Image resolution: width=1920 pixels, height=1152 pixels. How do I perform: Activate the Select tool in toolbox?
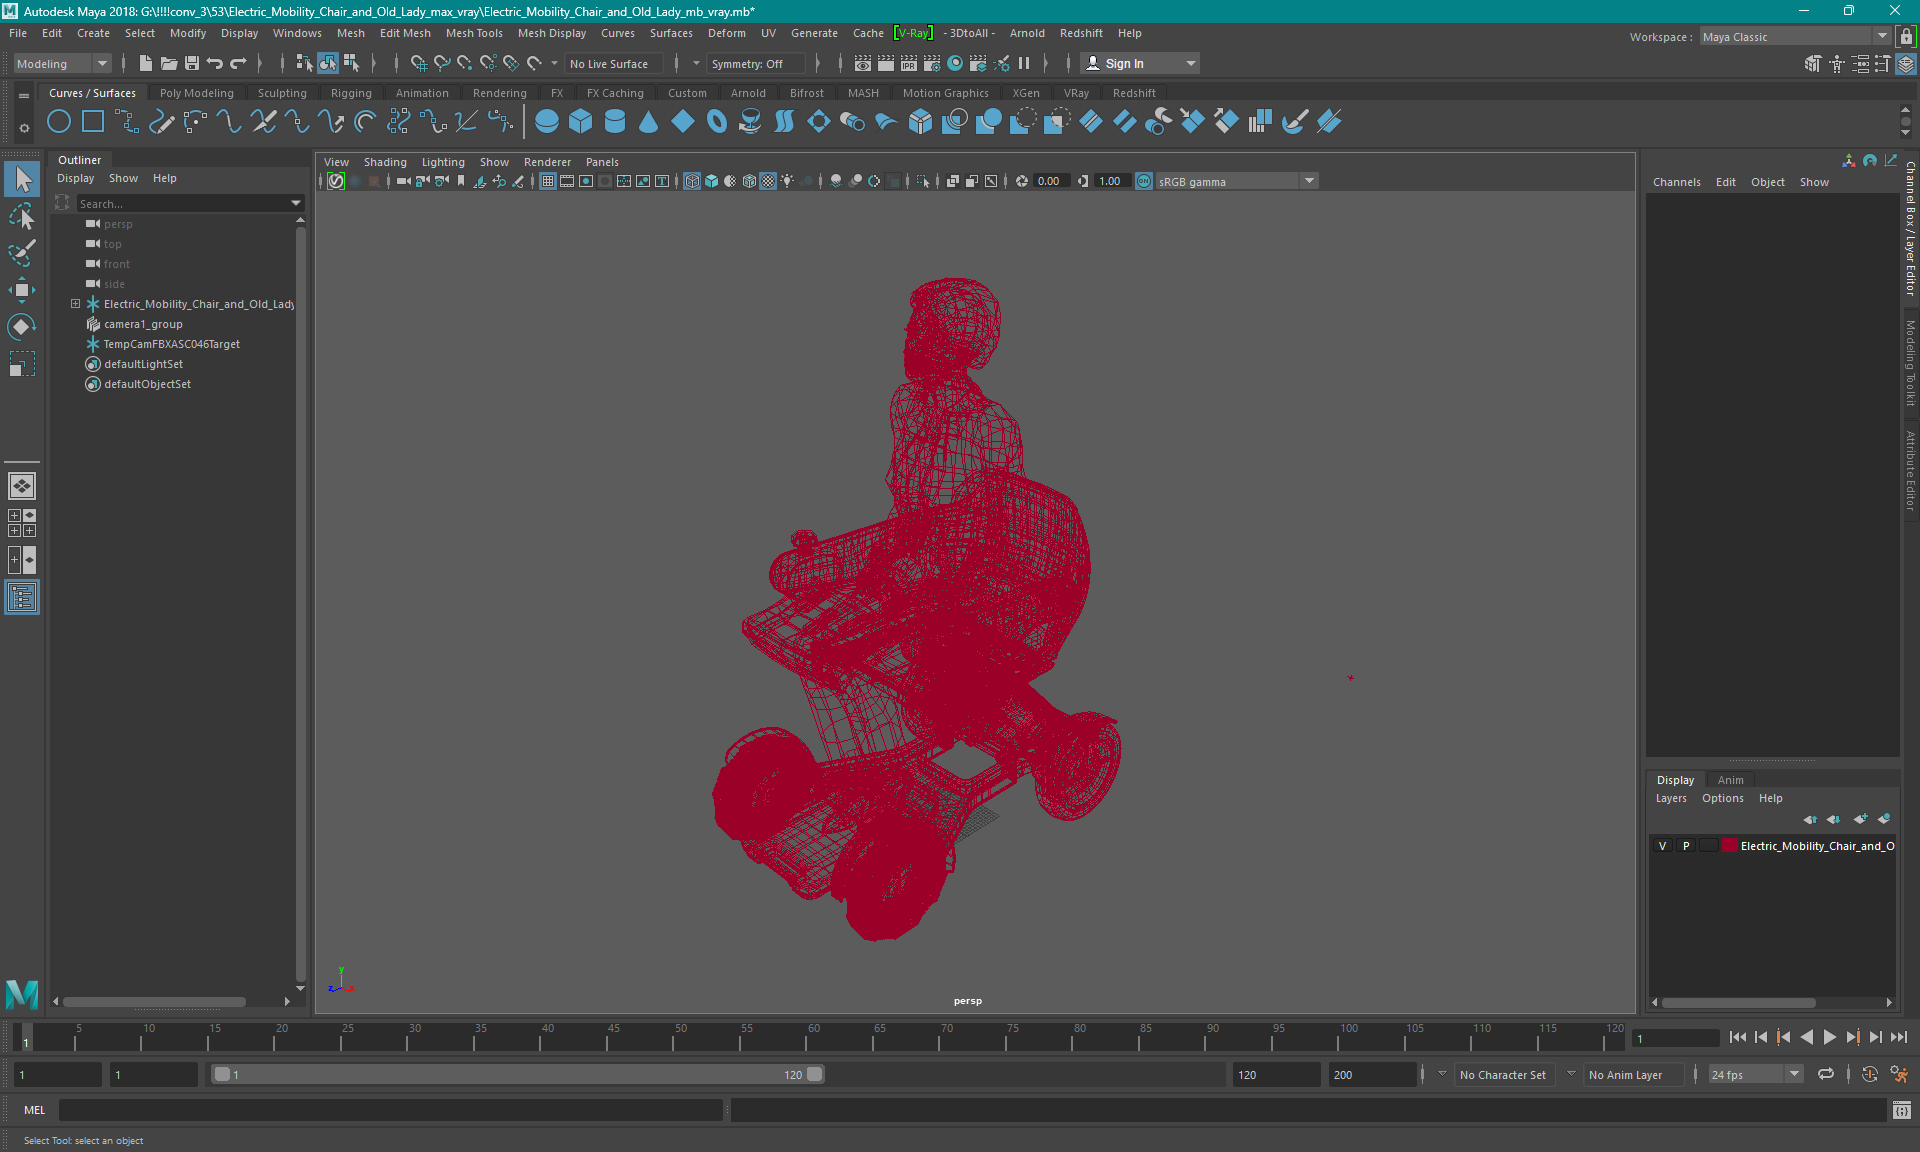(22, 180)
